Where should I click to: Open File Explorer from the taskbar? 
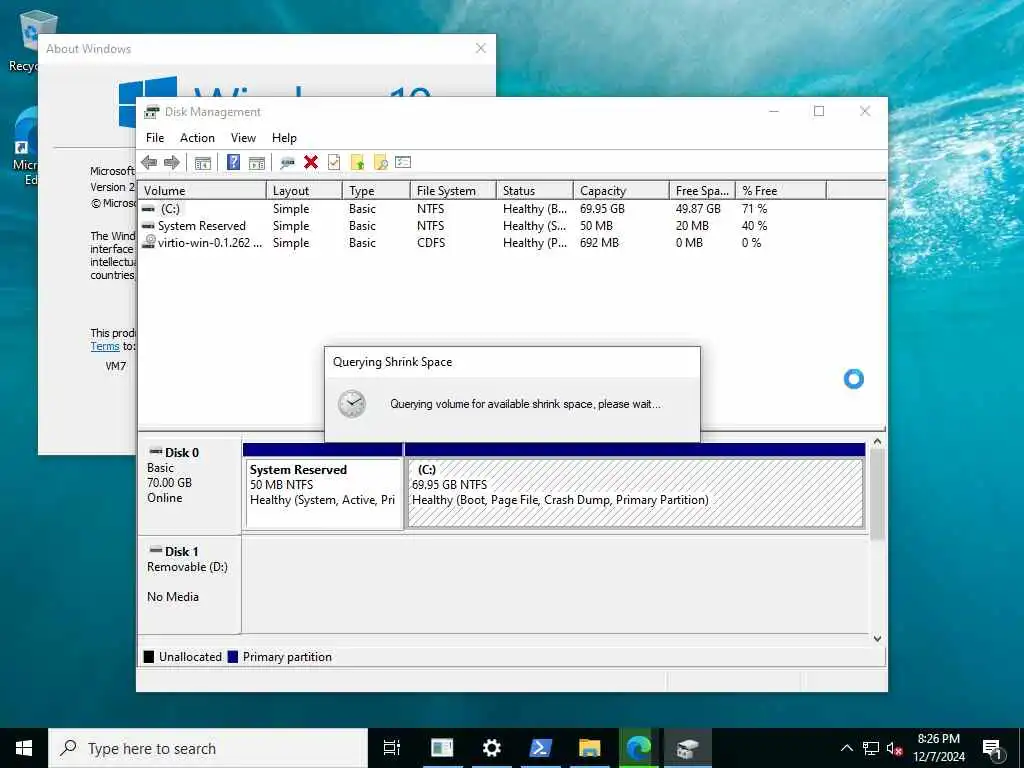click(590, 748)
